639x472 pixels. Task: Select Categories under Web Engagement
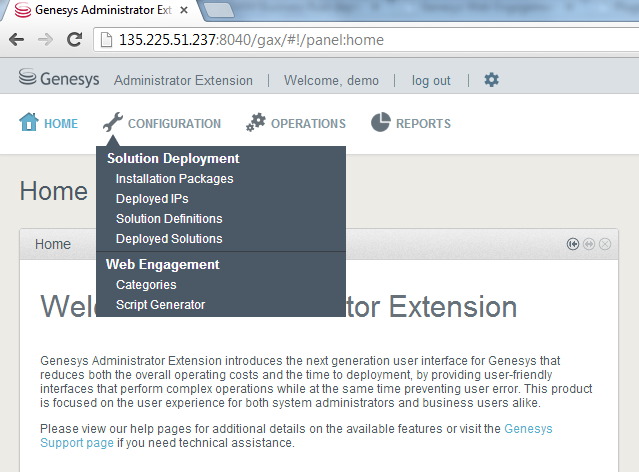(x=146, y=285)
